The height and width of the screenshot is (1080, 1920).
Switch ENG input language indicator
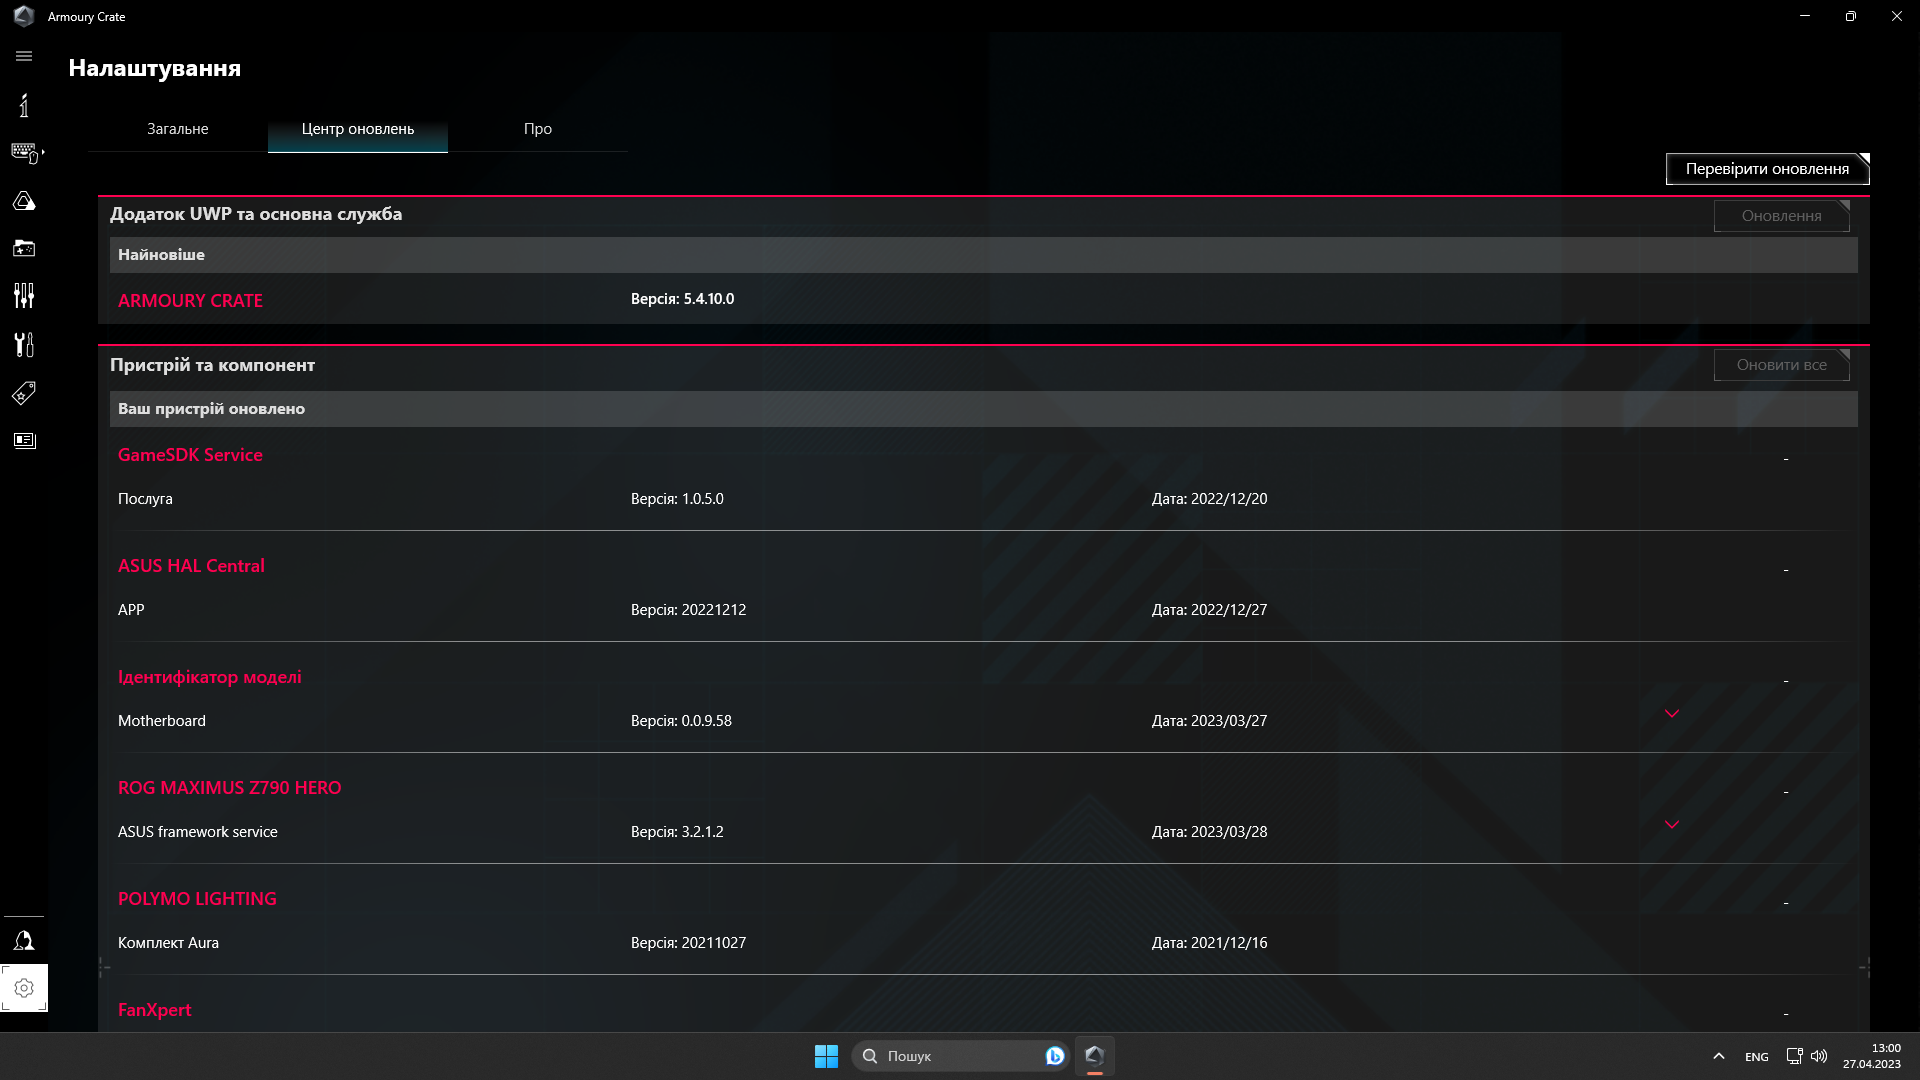pos(1756,1057)
